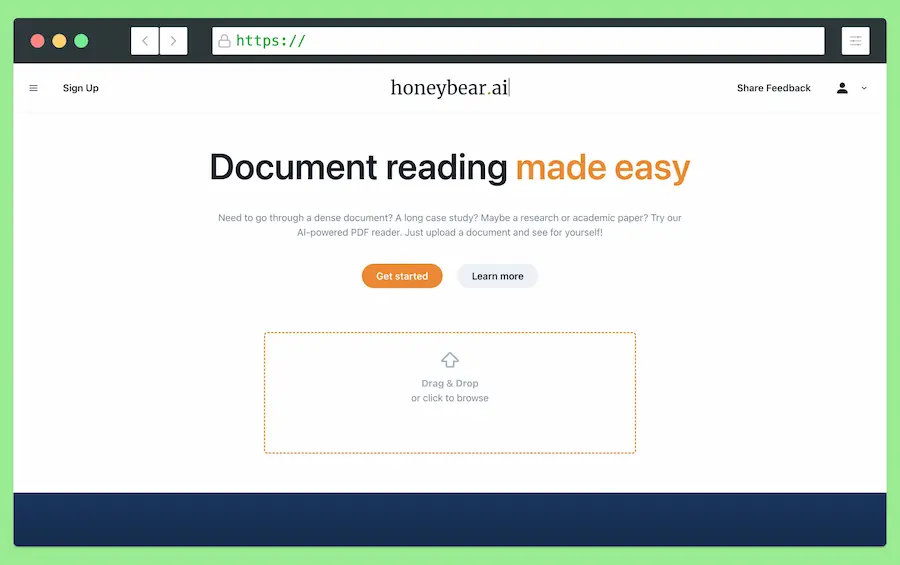Screen dimensions: 900x565
Task: Click the Learn more button
Action: [497, 276]
